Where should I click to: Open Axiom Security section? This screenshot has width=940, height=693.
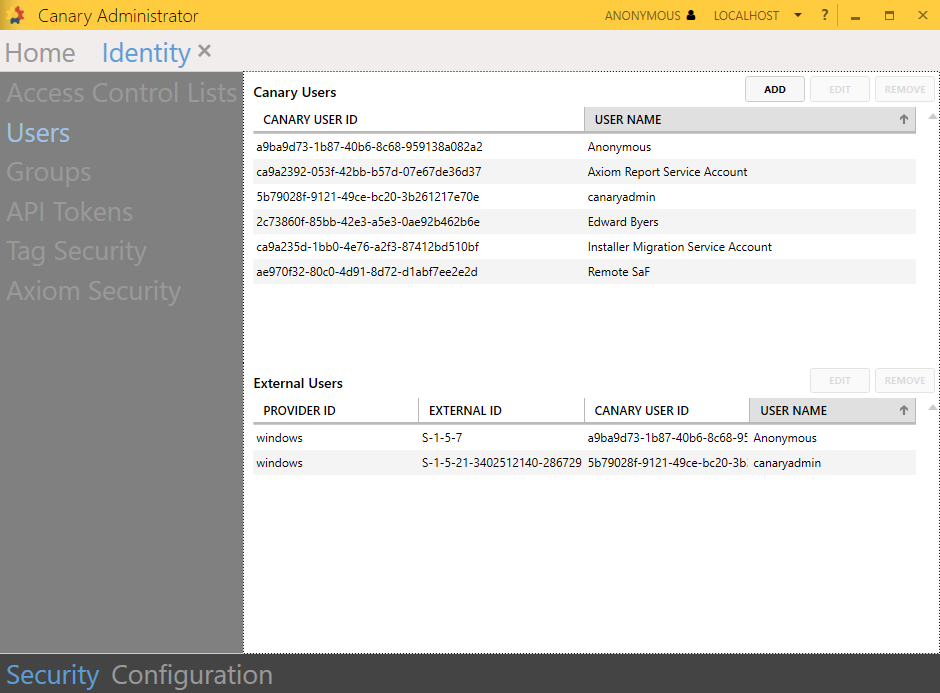coord(93,292)
